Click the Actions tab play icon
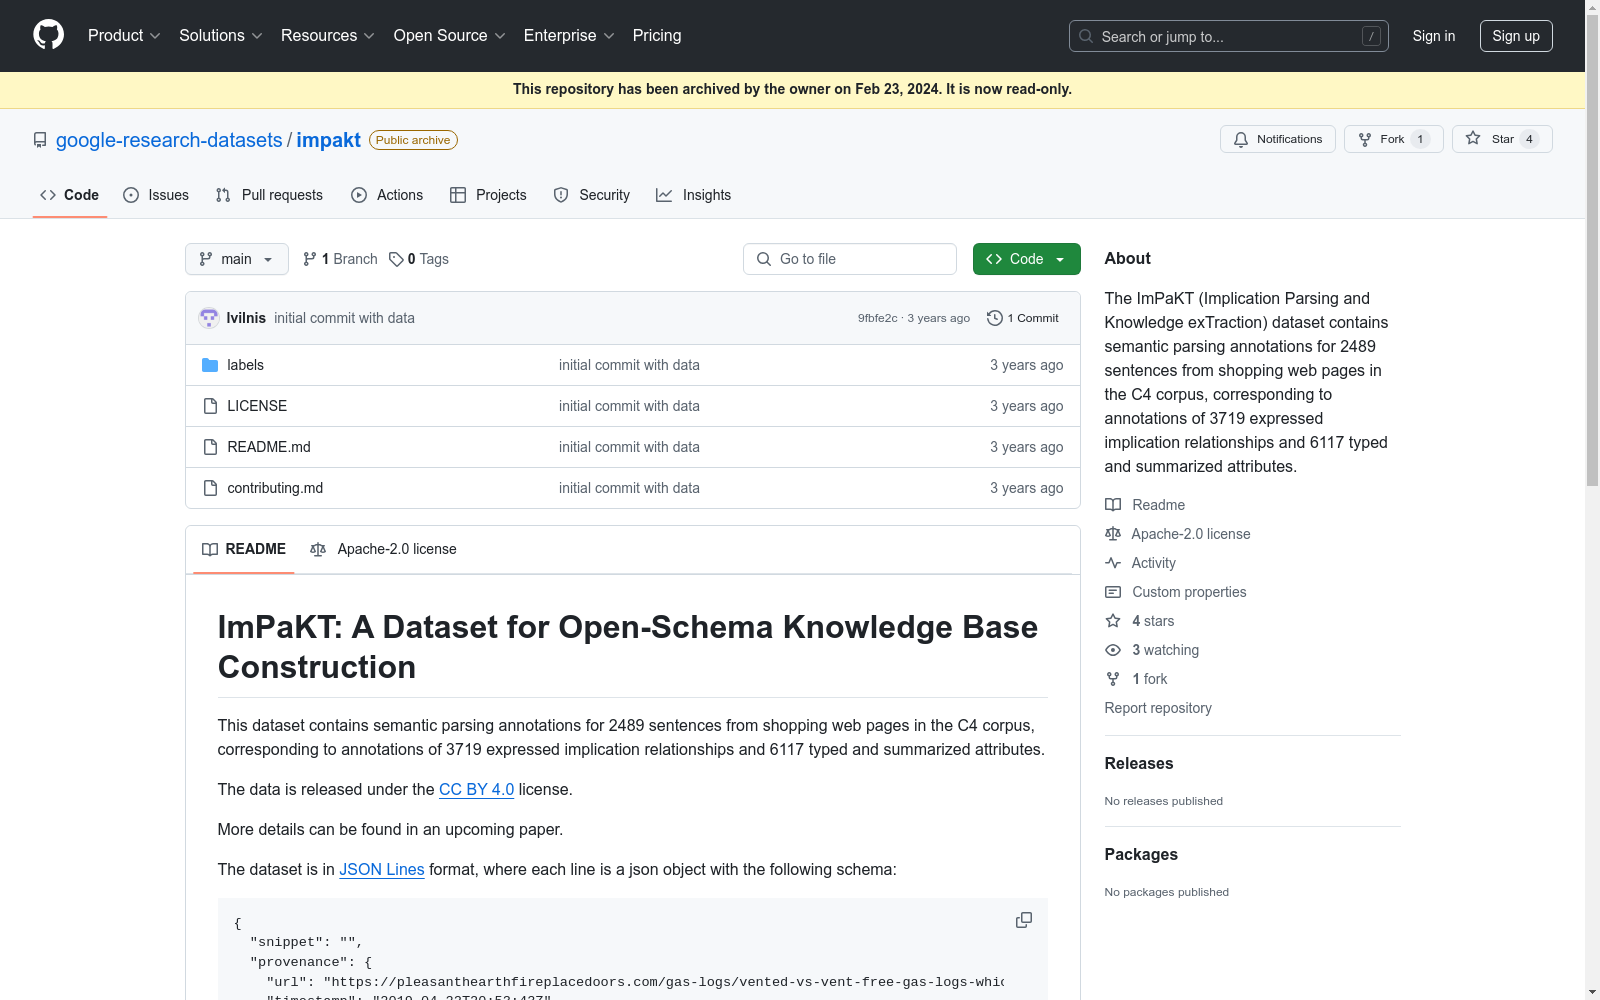 (359, 195)
